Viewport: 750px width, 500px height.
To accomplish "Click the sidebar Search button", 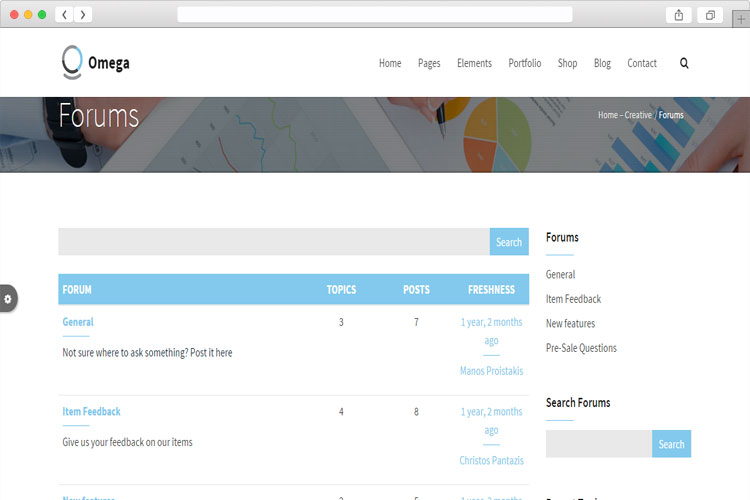I will point(671,444).
